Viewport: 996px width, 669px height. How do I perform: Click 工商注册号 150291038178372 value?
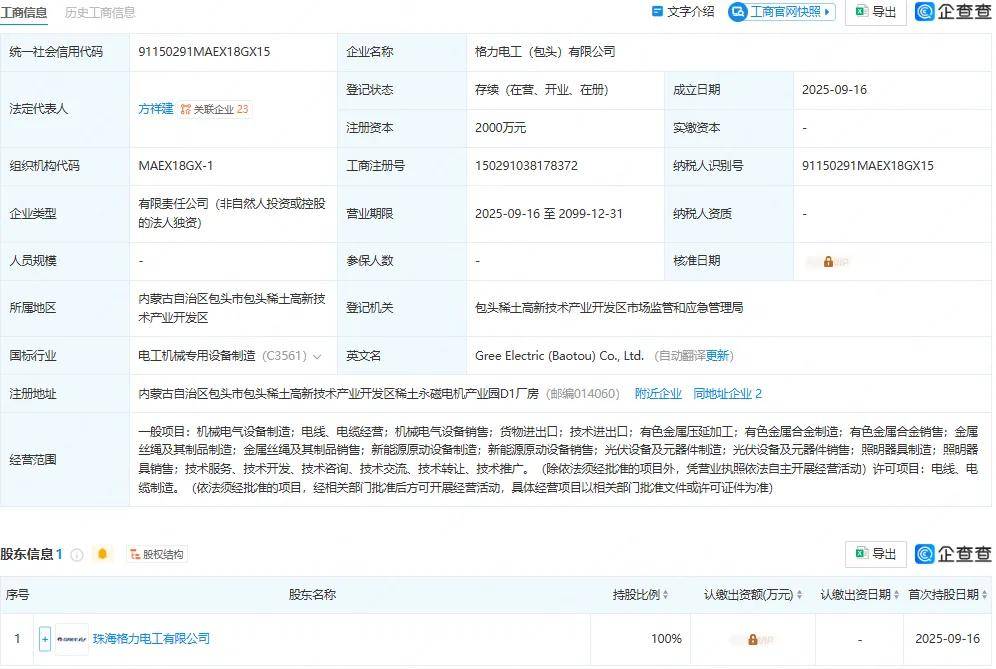pyautogui.click(x=527, y=166)
